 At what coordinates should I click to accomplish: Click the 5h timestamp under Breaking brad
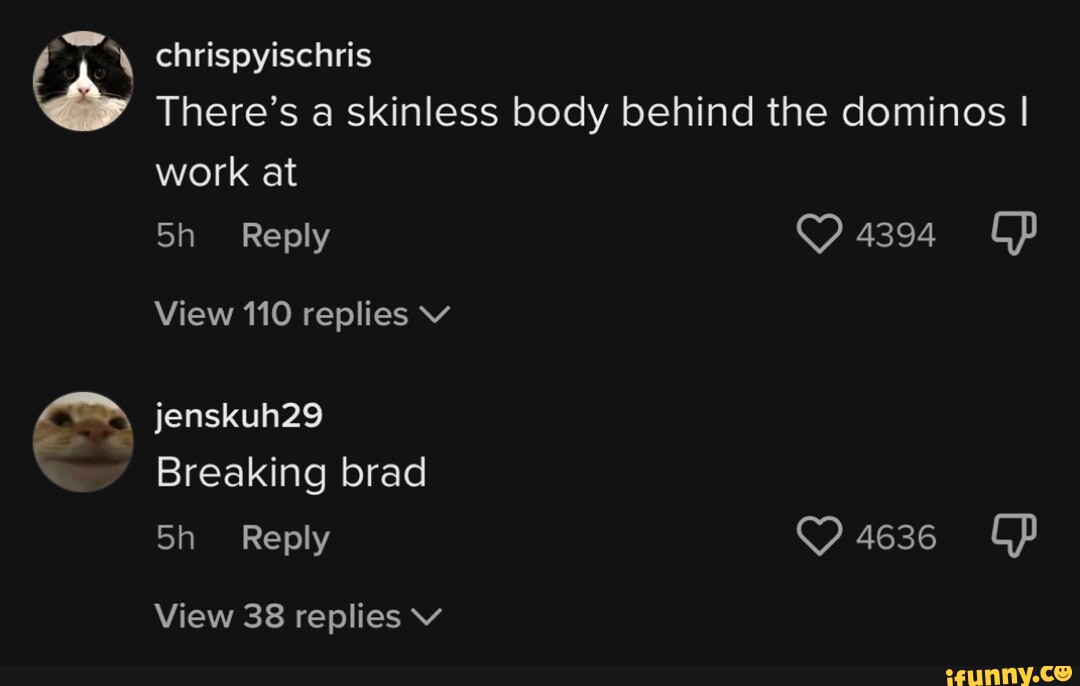175,538
